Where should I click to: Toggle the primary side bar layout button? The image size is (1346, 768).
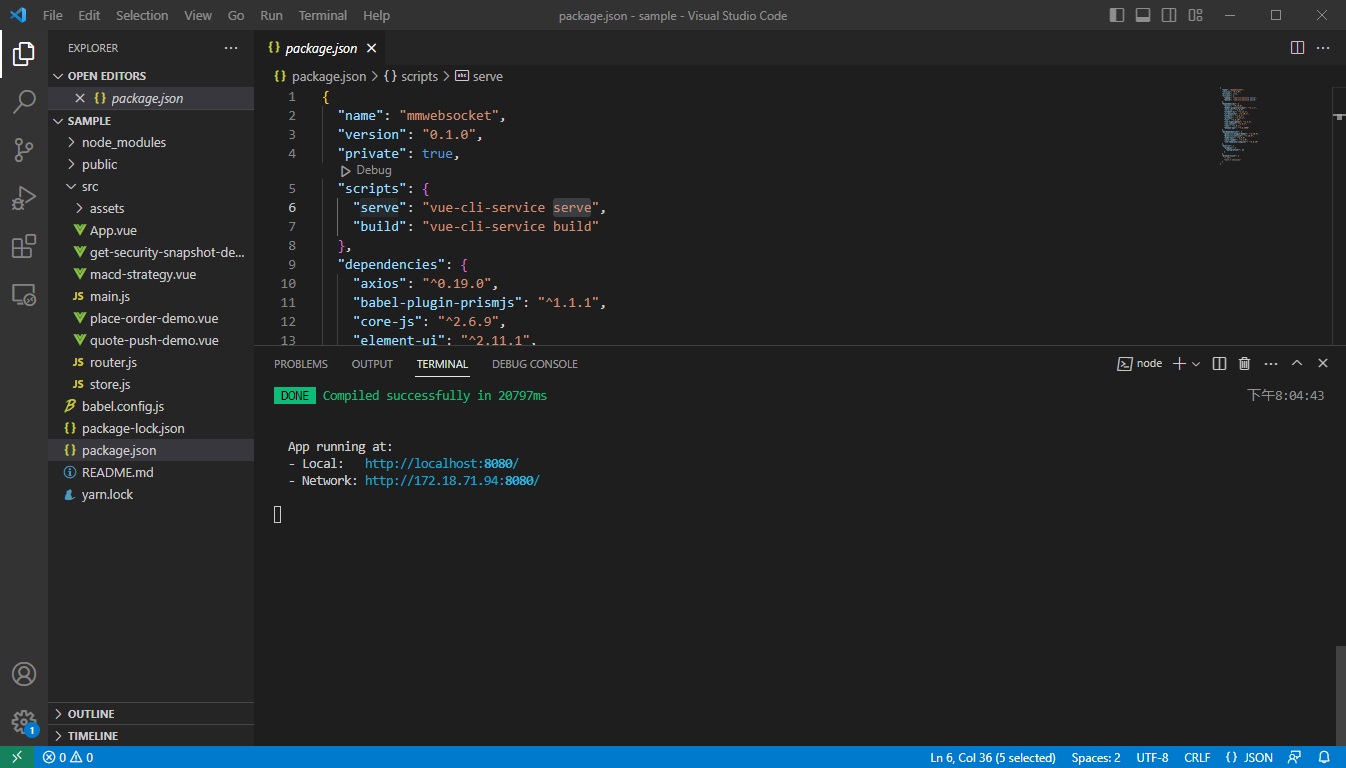tap(1117, 15)
